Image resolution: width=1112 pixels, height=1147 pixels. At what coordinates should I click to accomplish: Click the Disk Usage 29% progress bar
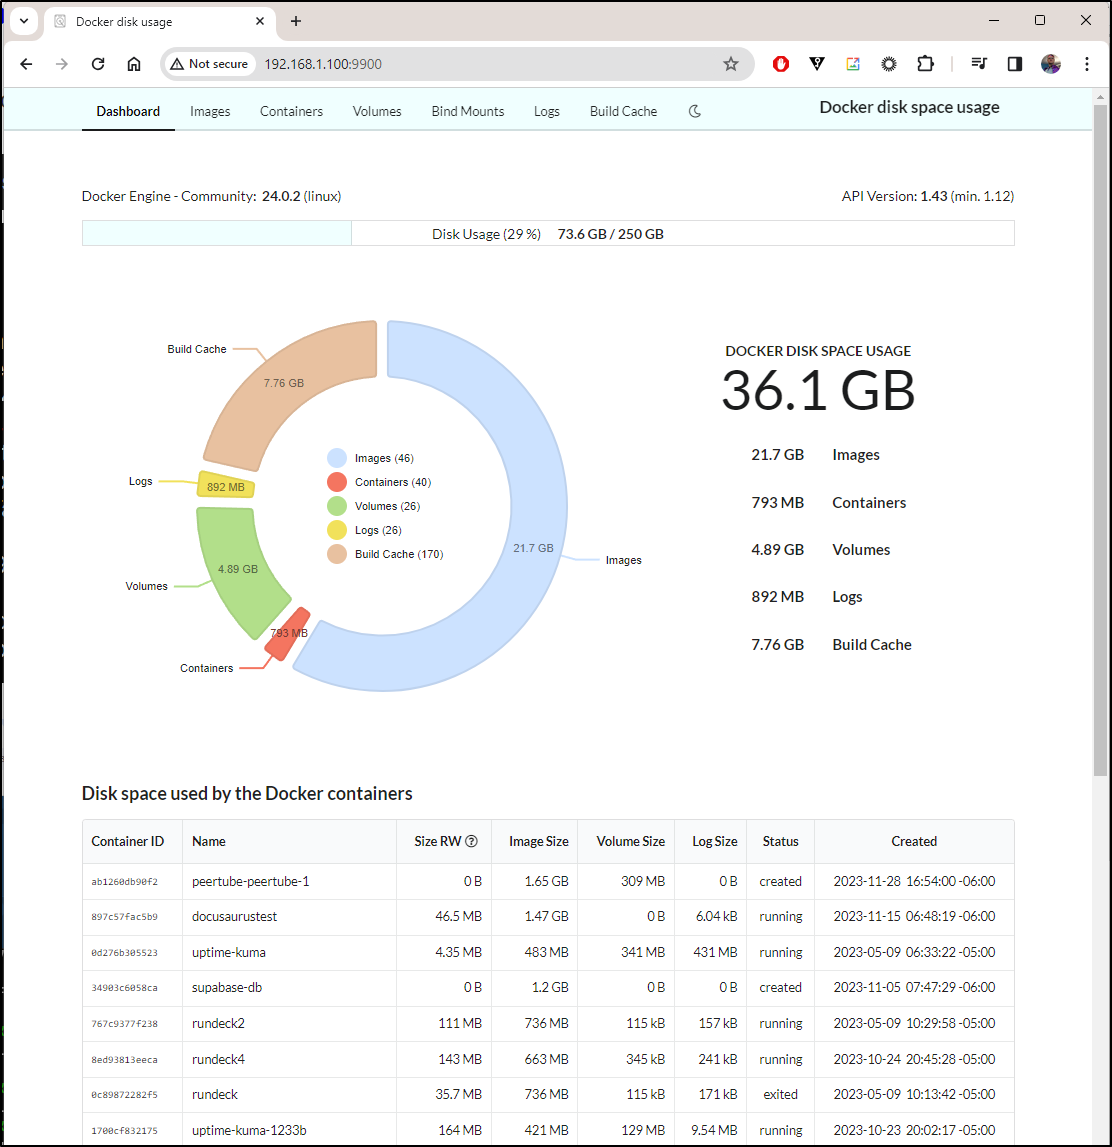click(x=548, y=233)
